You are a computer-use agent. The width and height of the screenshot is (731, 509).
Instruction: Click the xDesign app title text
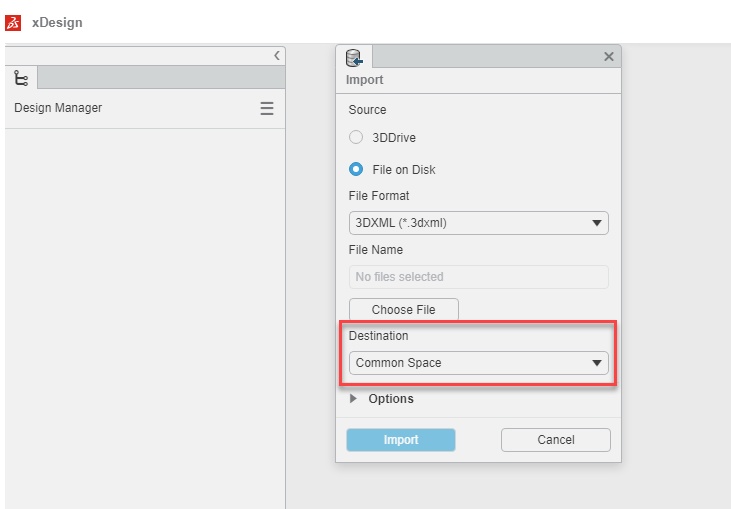pyautogui.click(x=57, y=22)
